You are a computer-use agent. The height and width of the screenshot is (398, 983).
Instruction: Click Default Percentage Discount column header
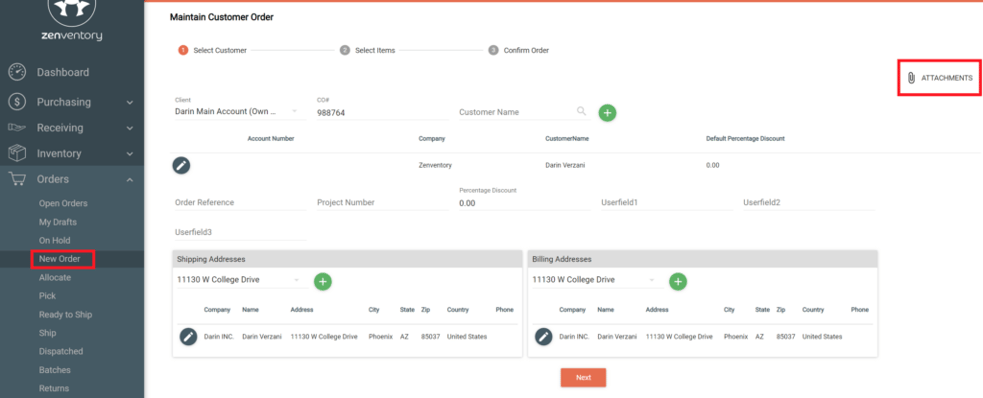745,139
